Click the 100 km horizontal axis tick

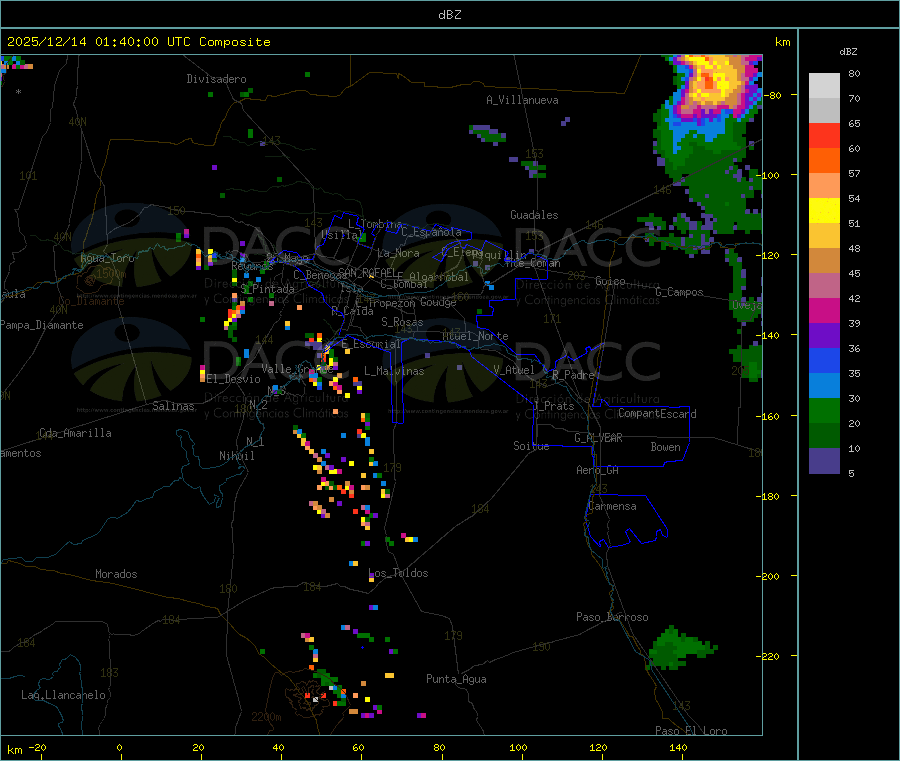pos(518,747)
